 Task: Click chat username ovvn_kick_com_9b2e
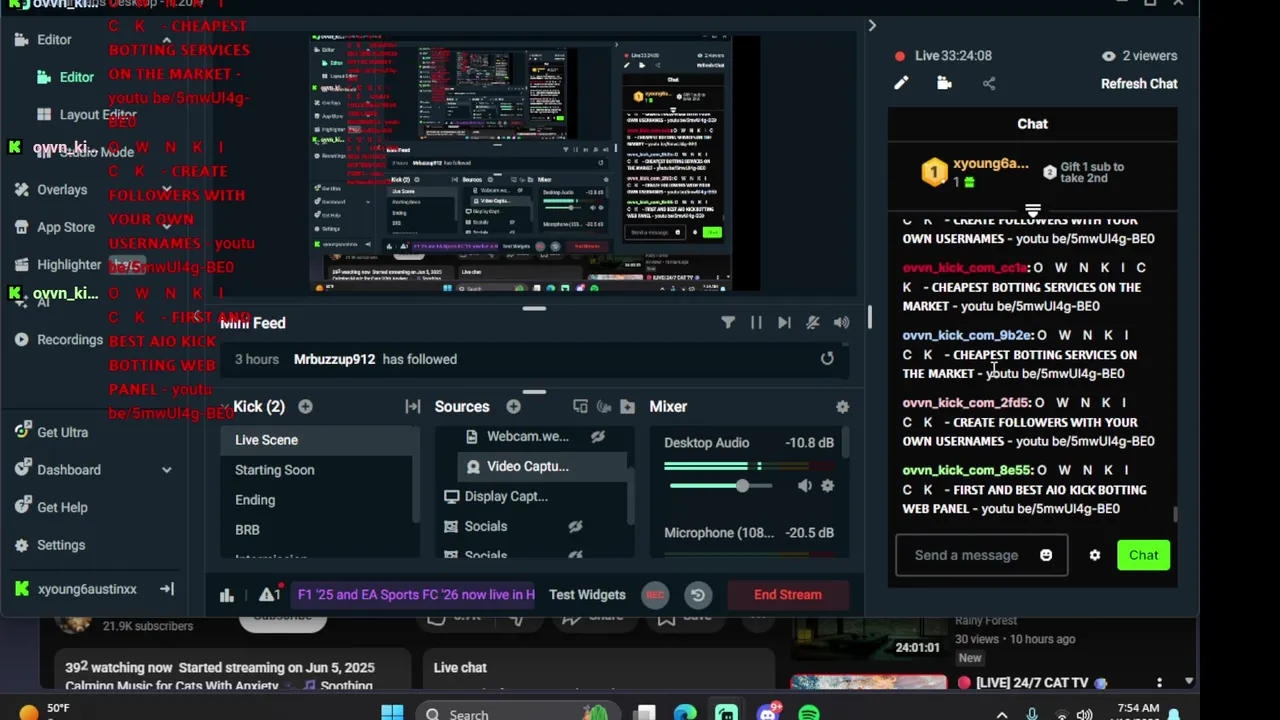coord(967,335)
